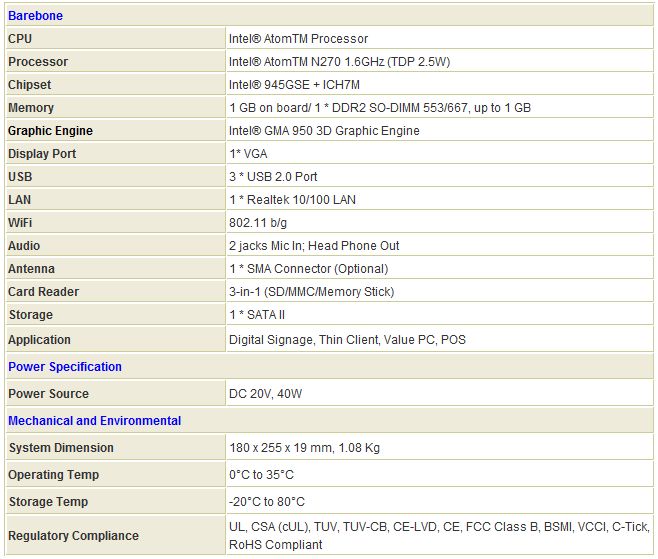
Task: Click the Barebone section heading
Action: coord(38,16)
